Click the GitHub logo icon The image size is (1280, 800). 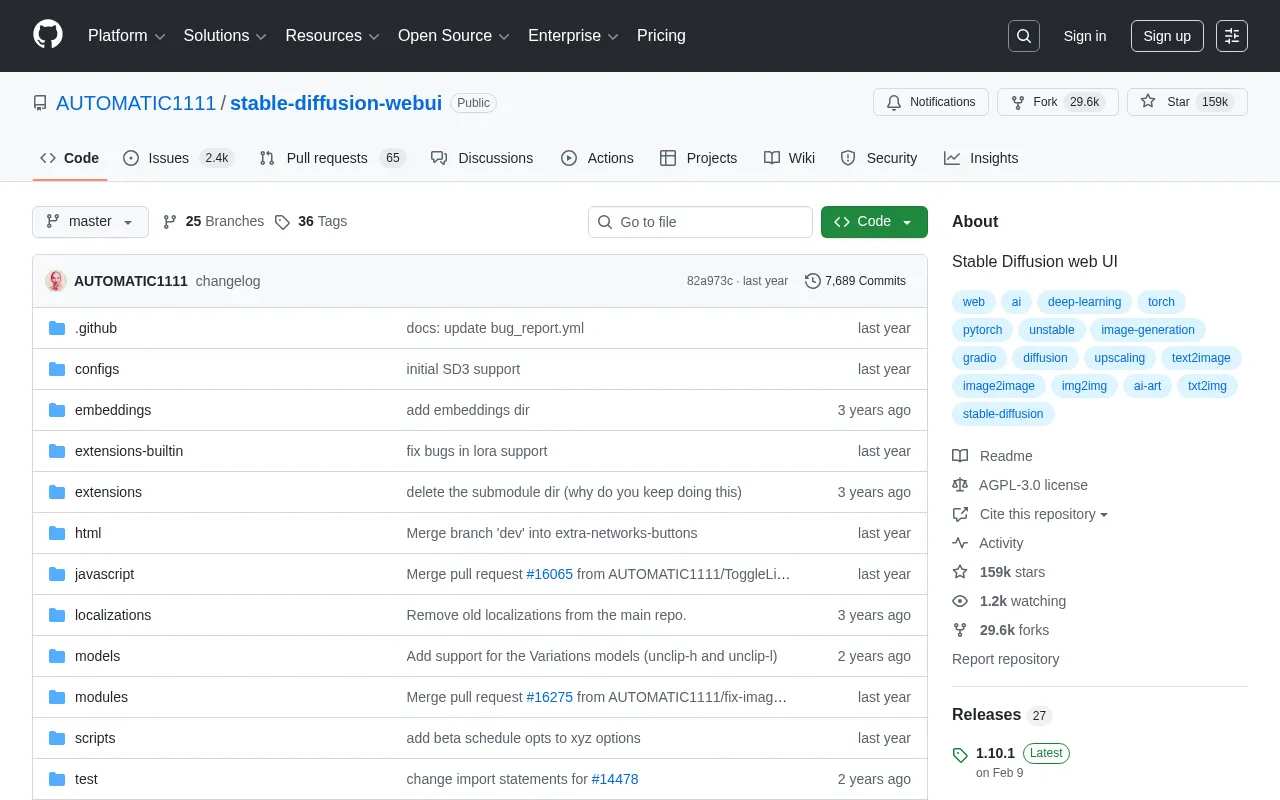point(48,35)
